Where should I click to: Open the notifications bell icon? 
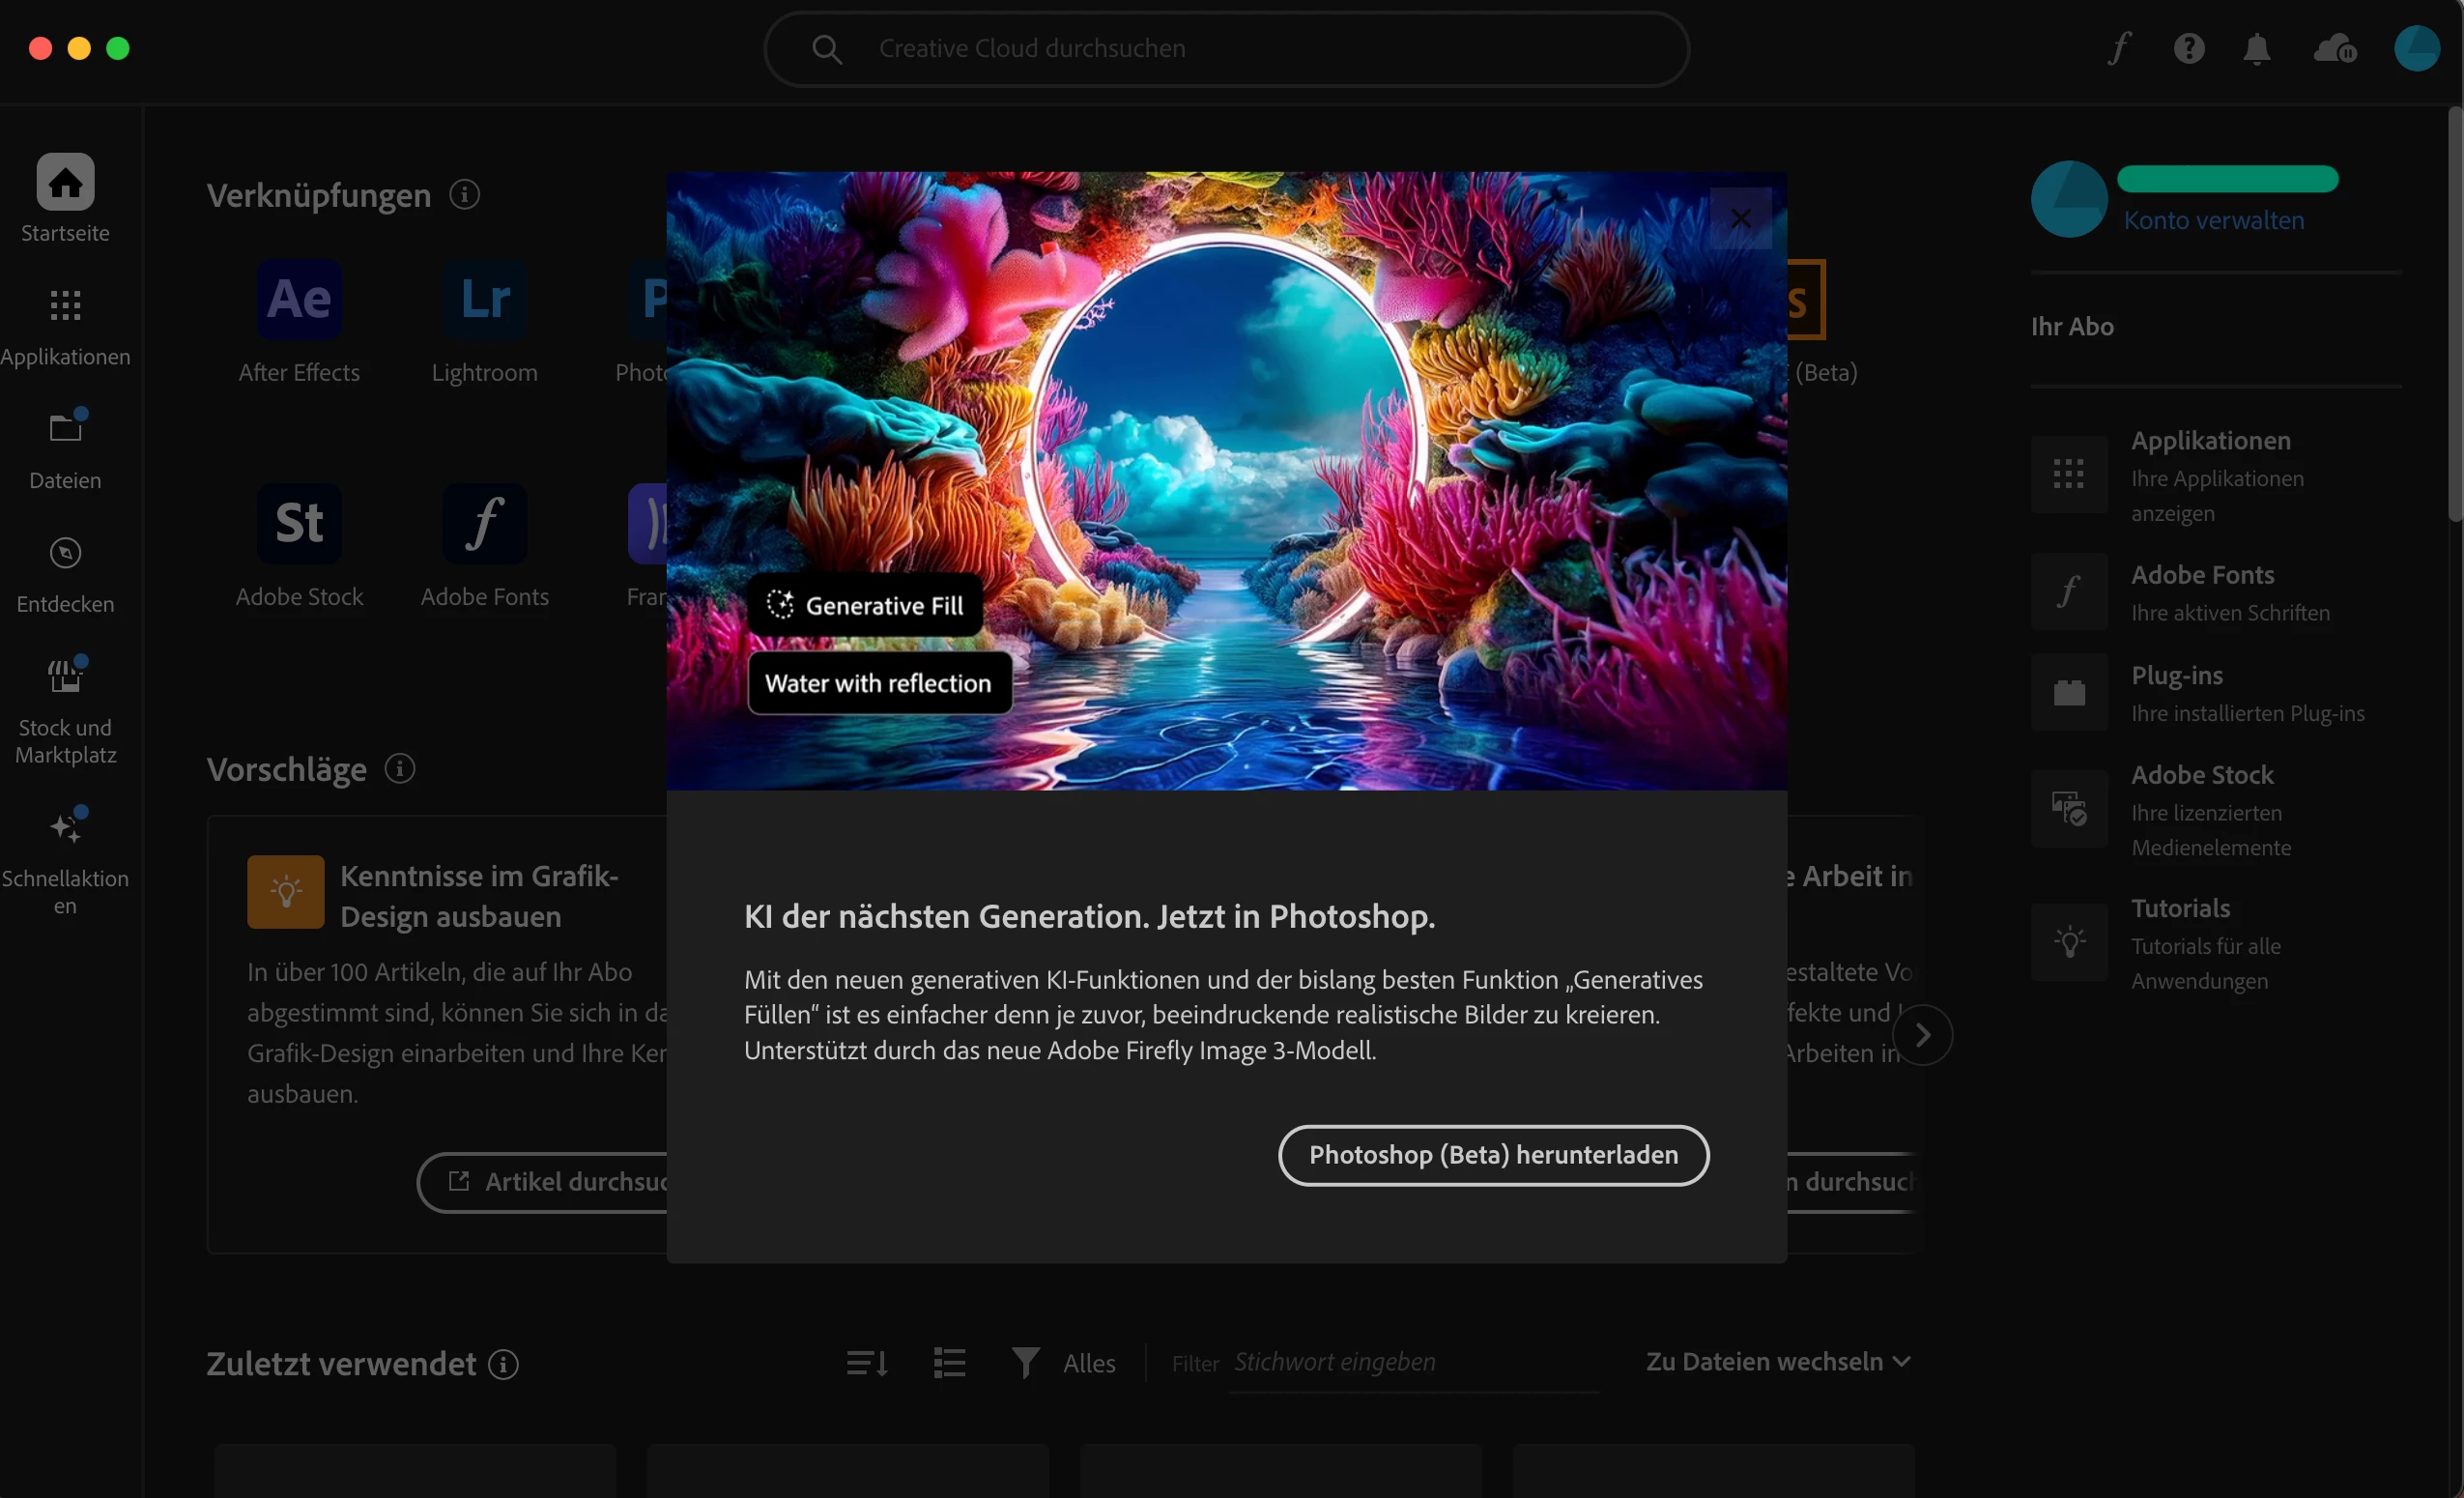(2257, 48)
